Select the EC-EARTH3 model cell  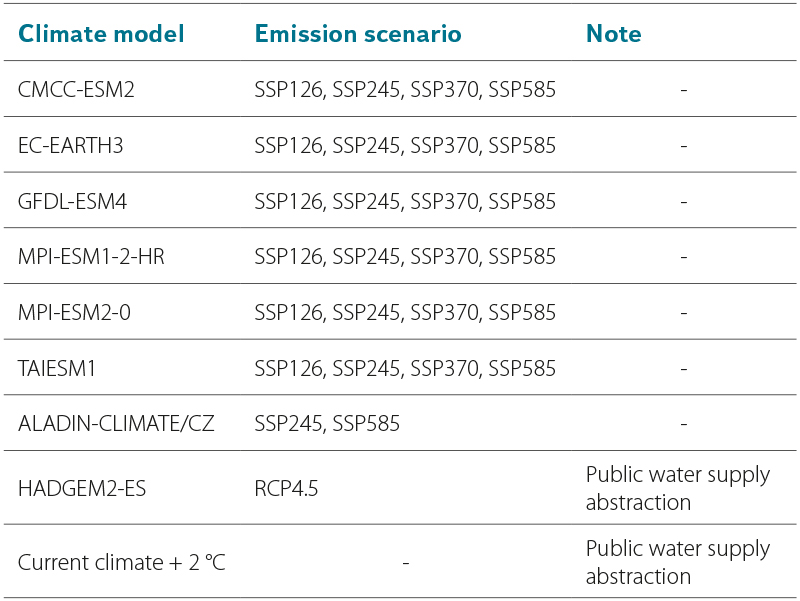coord(70,145)
